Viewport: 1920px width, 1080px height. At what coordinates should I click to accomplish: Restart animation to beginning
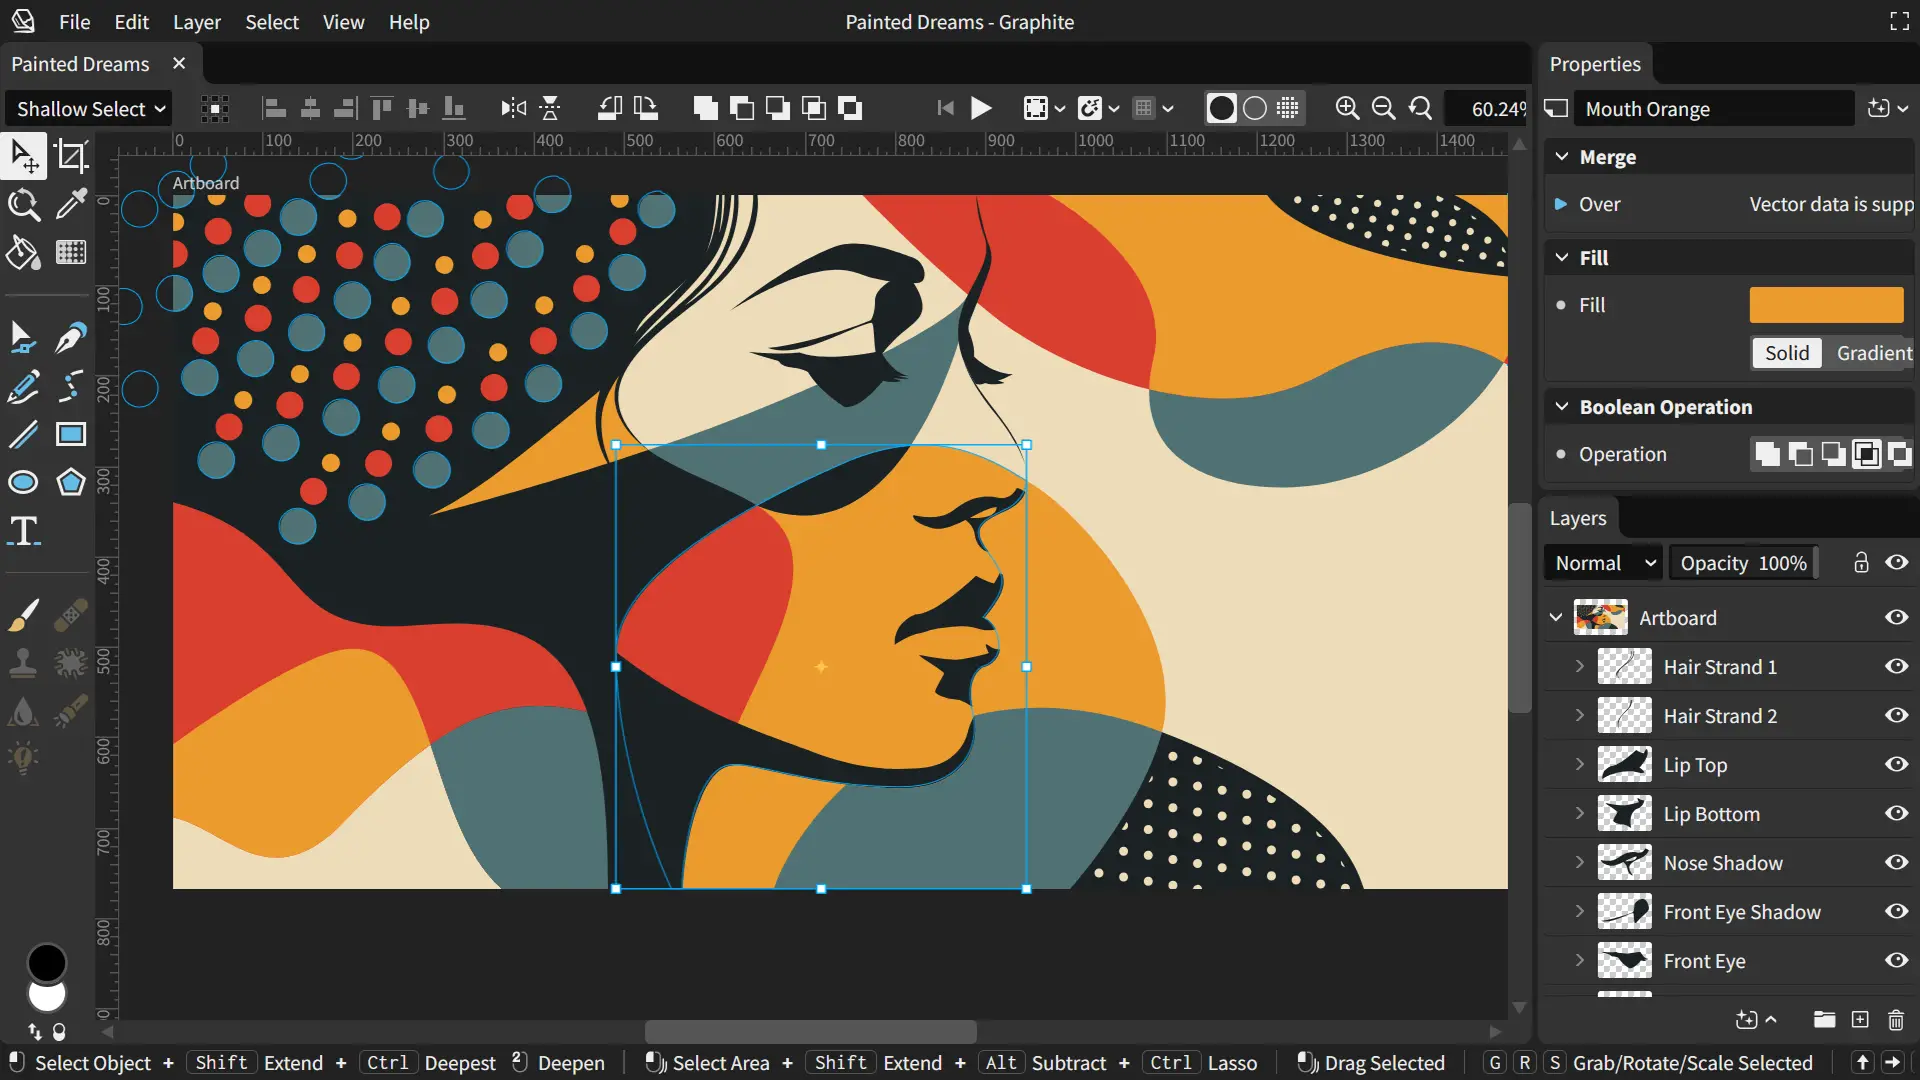coord(945,108)
